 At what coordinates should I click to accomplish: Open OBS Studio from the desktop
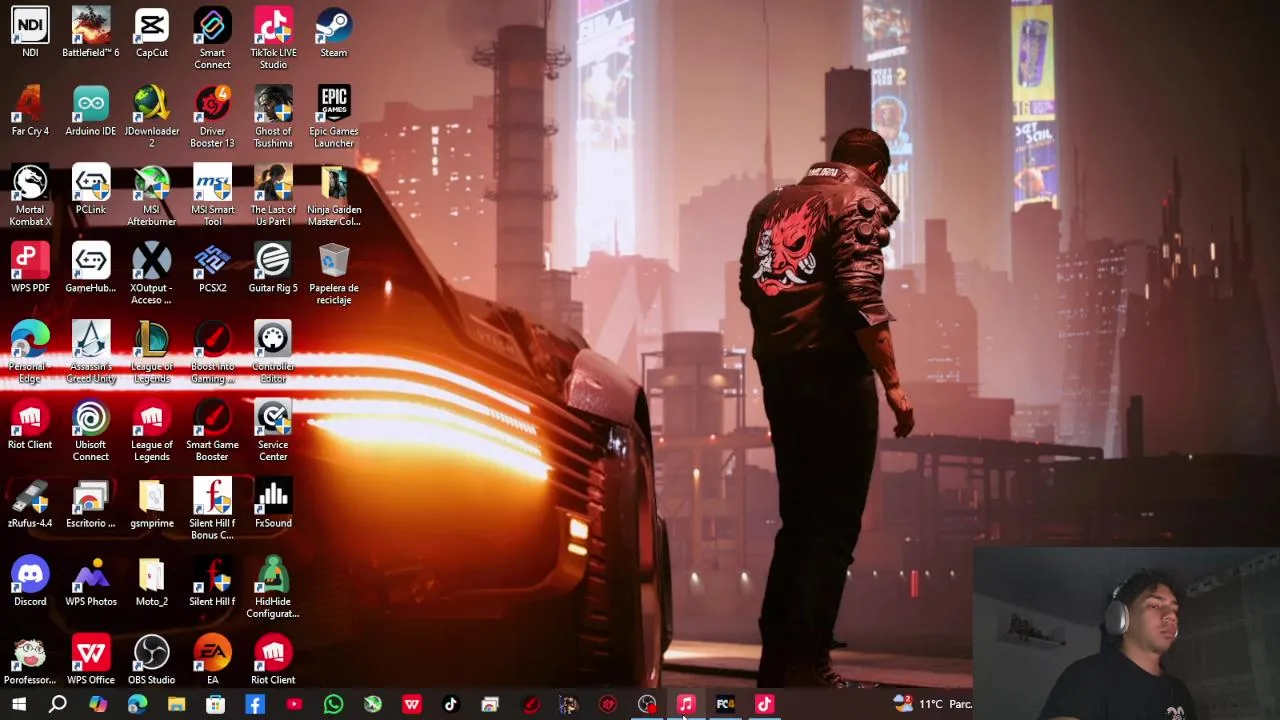point(152,660)
